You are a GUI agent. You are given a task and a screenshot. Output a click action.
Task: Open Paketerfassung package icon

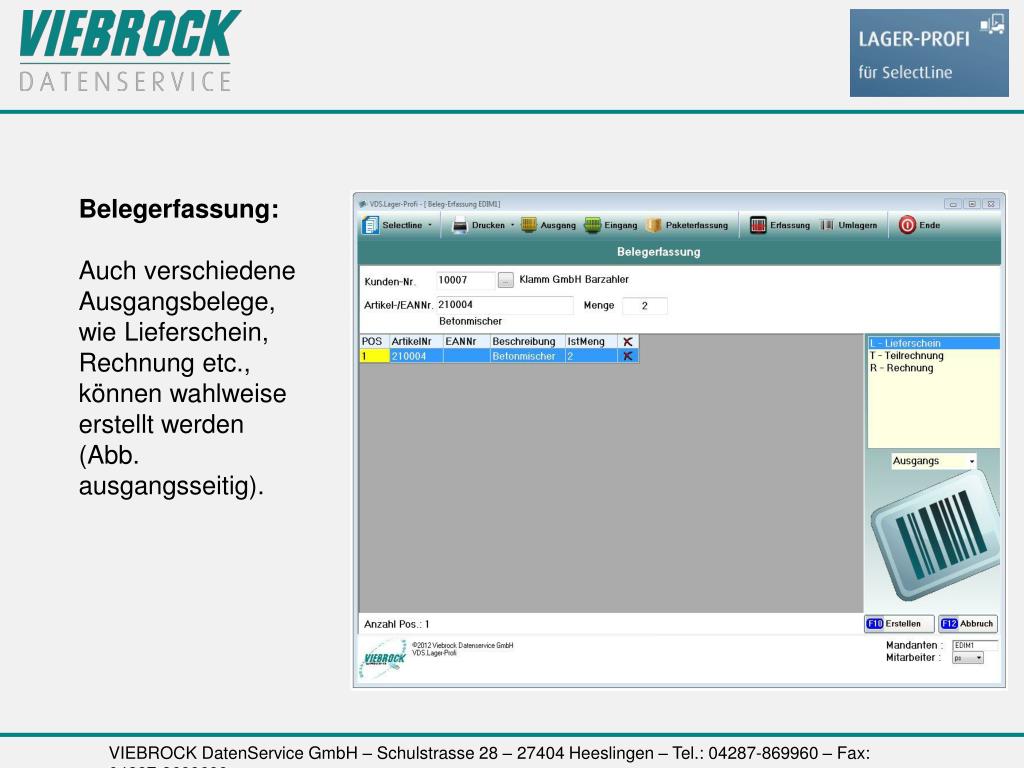654,225
